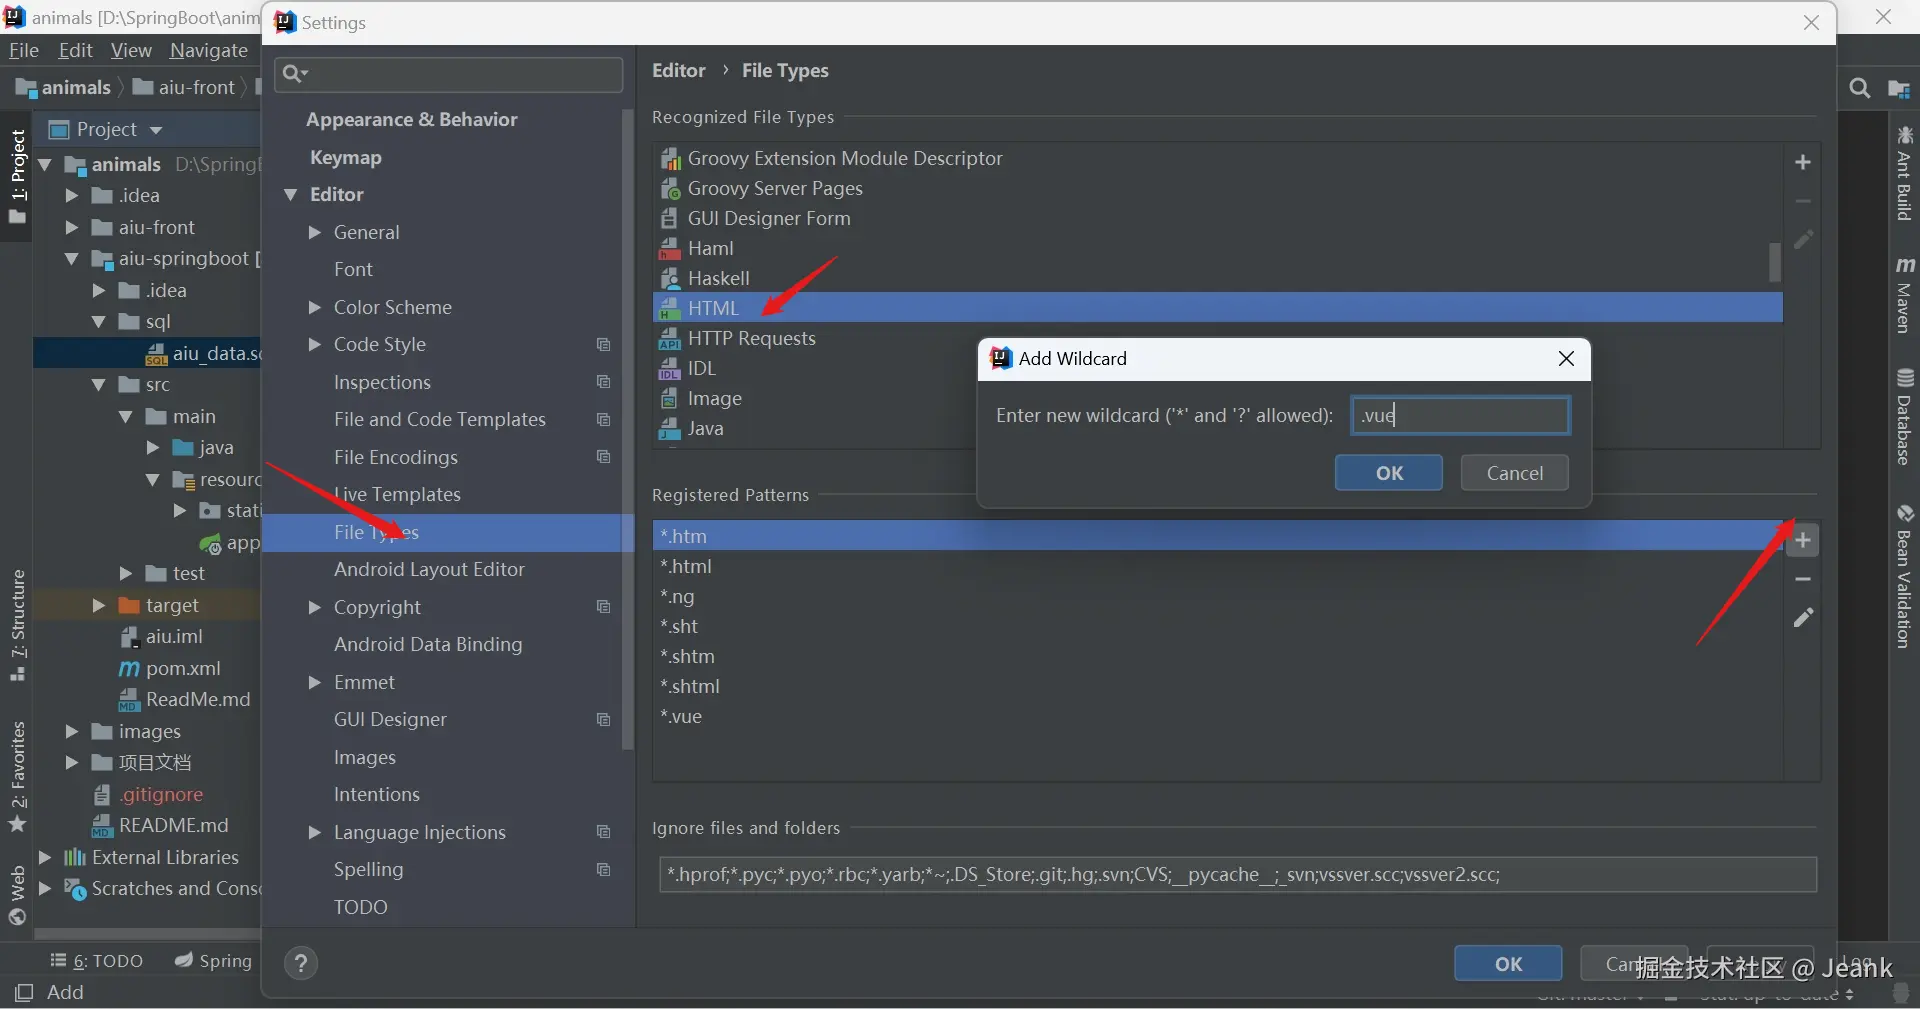
Task: Toggle the 1: Project tool window
Action: (17, 178)
